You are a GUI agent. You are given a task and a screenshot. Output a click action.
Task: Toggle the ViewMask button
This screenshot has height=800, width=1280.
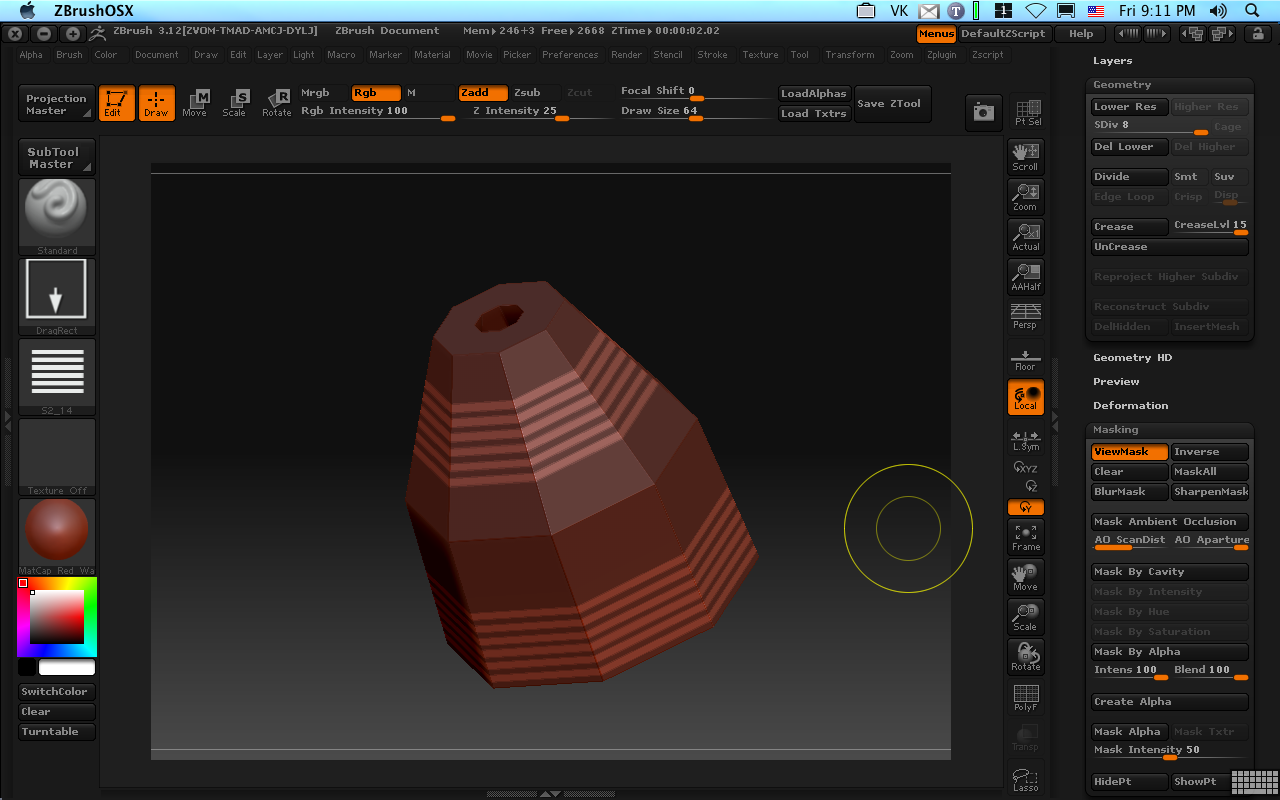[1129, 452]
